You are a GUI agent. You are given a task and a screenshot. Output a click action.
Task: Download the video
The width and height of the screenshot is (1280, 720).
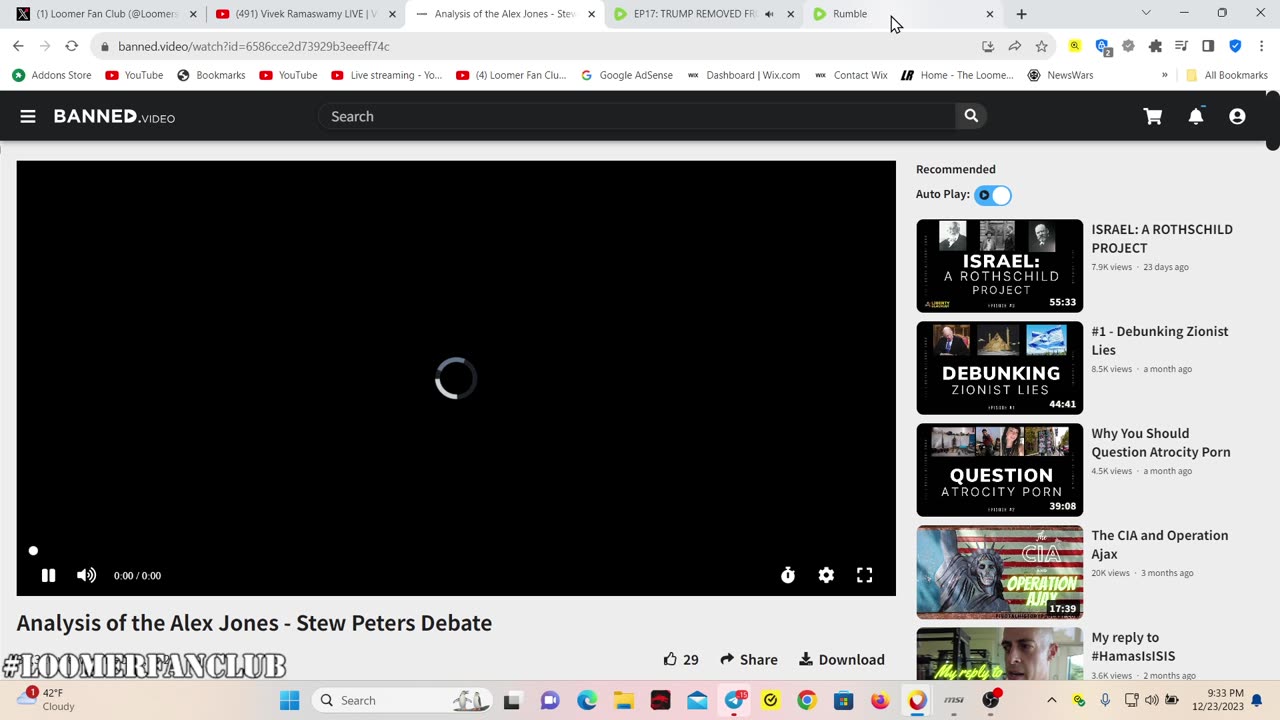(x=842, y=659)
